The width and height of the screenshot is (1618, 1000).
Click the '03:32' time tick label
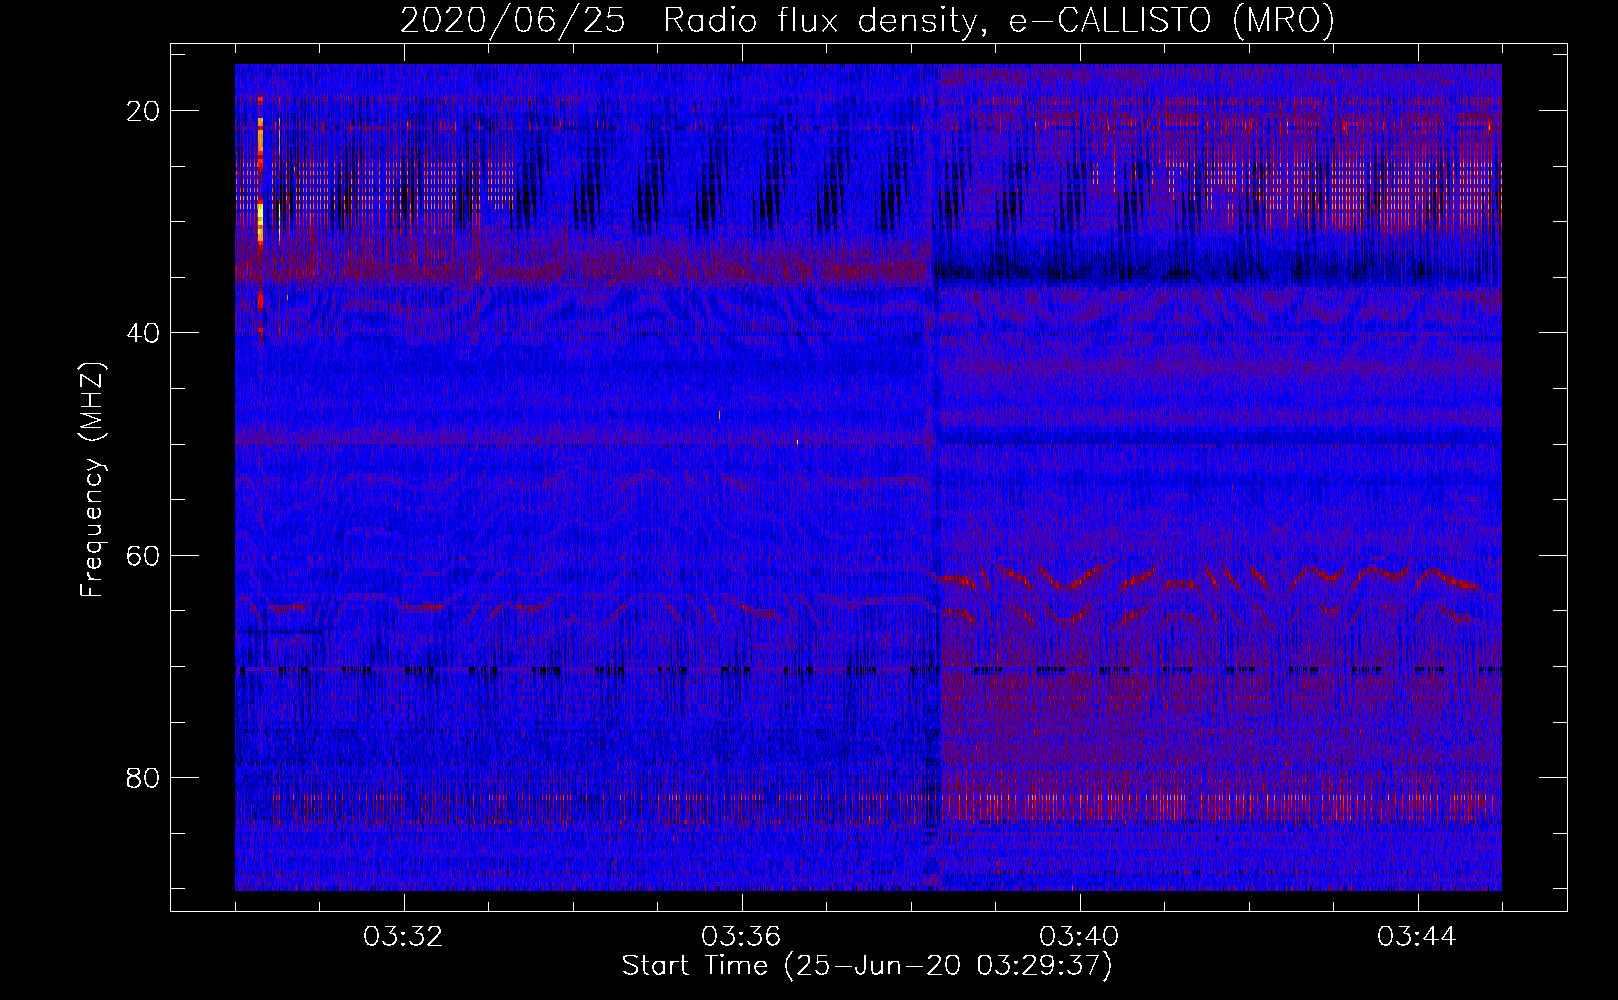point(403,937)
